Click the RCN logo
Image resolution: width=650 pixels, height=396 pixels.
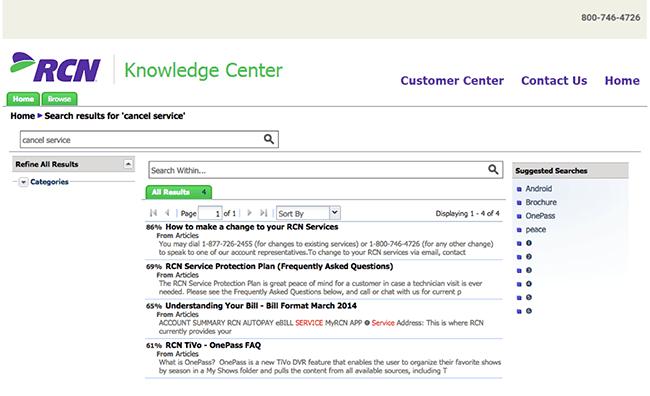tap(55, 67)
